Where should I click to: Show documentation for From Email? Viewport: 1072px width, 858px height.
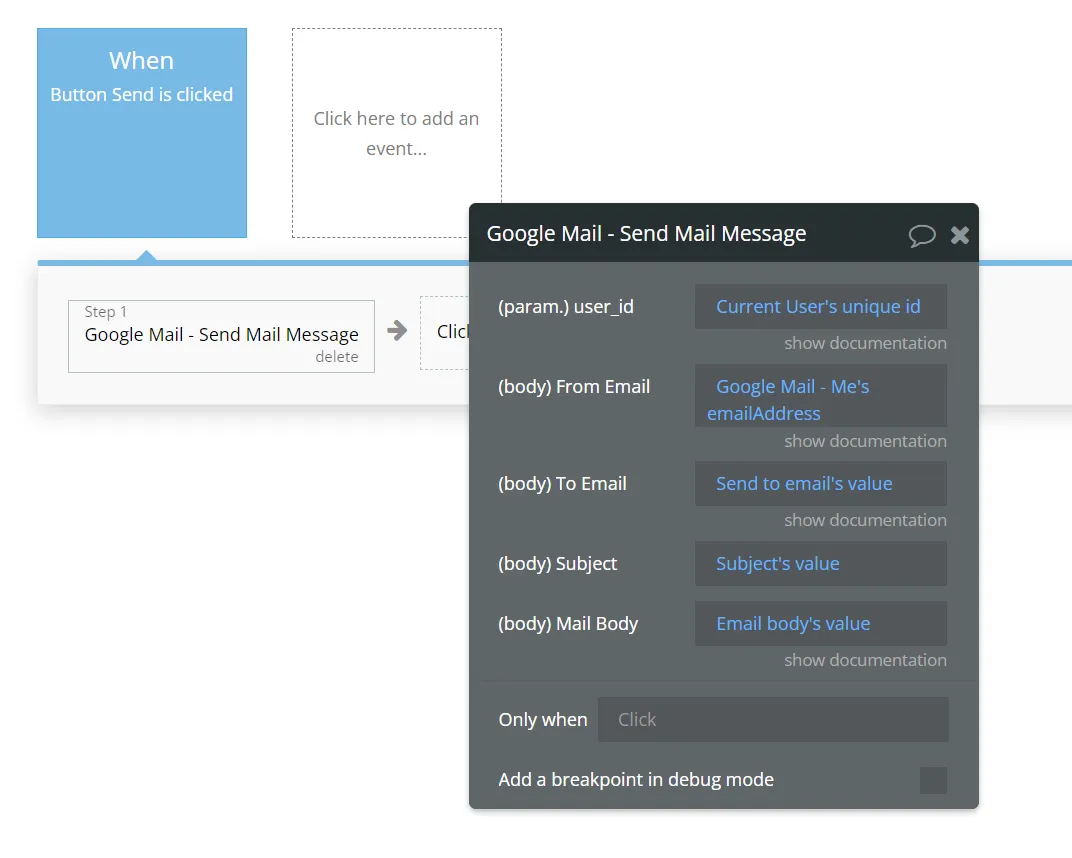point(866,441)
